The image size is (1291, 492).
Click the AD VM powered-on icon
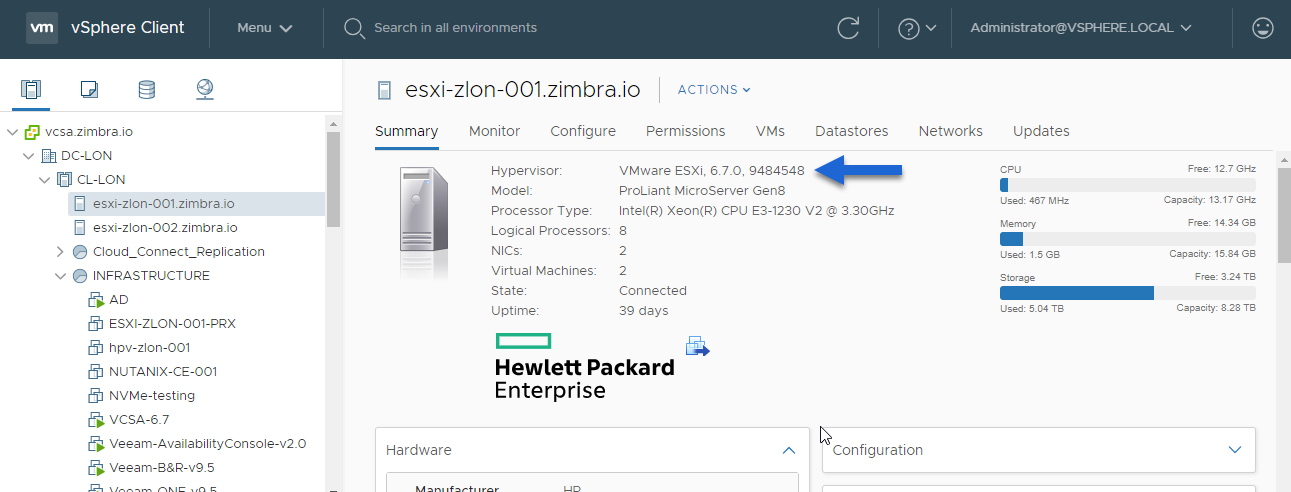tap(96, 300)
